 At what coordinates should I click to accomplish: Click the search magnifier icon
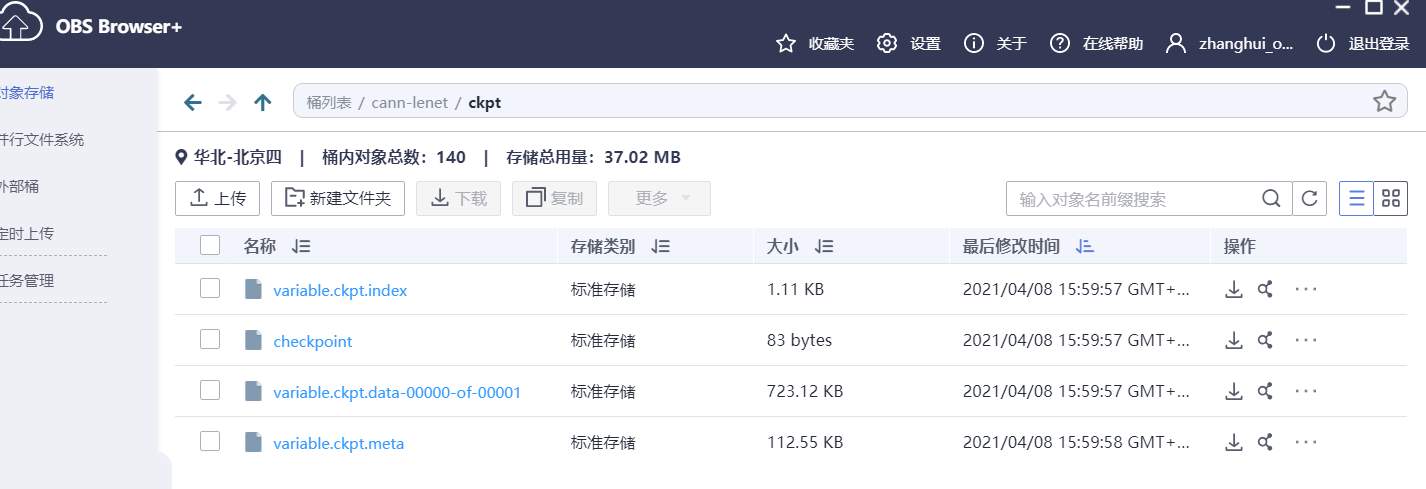pos(1271,199)
